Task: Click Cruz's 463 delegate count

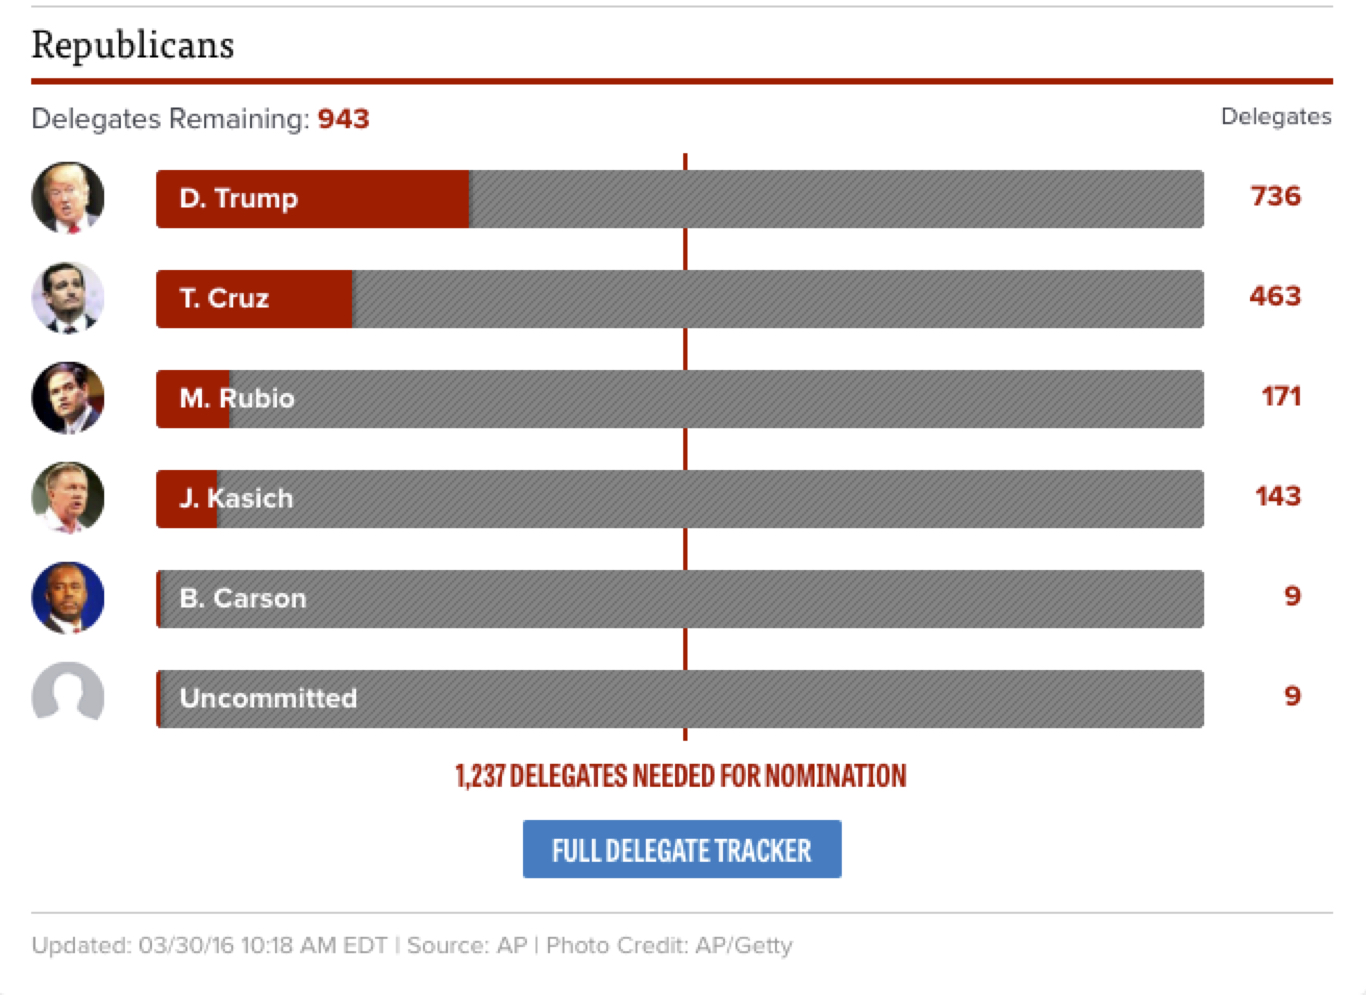Action: pyautogui.click(x=1275, y=296)
